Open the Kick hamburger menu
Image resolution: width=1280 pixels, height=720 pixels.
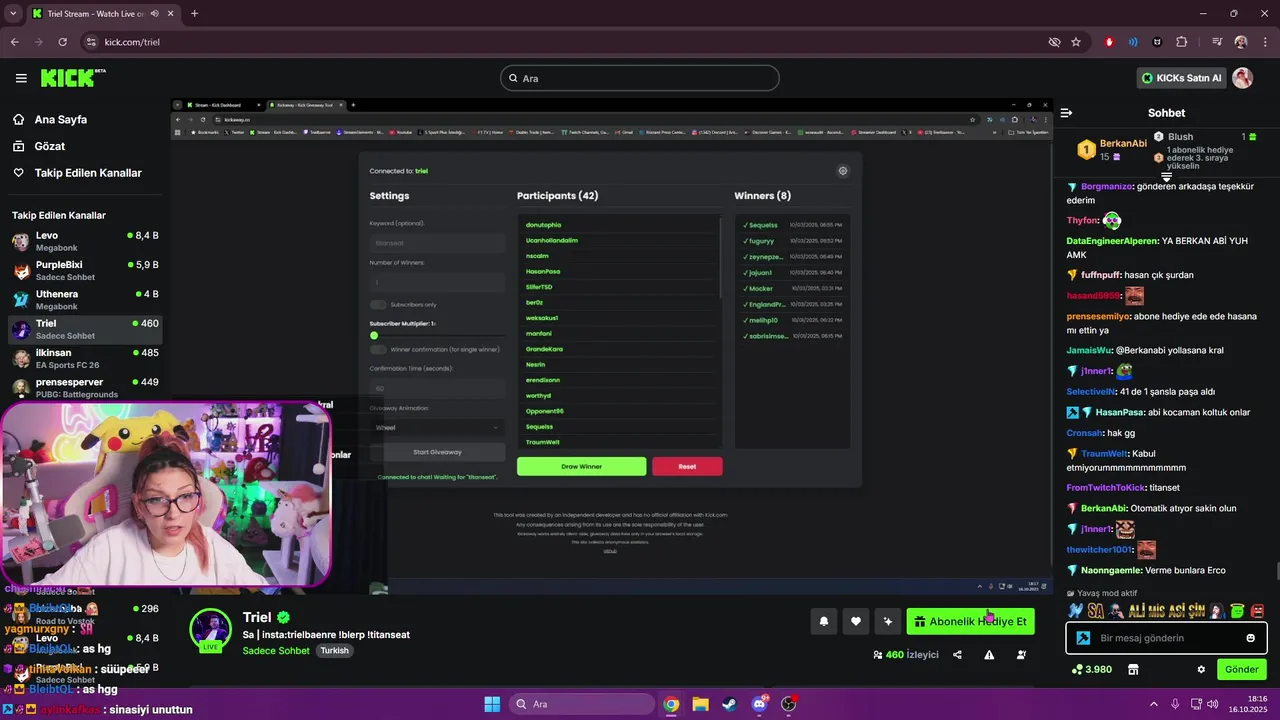[21, 78]
